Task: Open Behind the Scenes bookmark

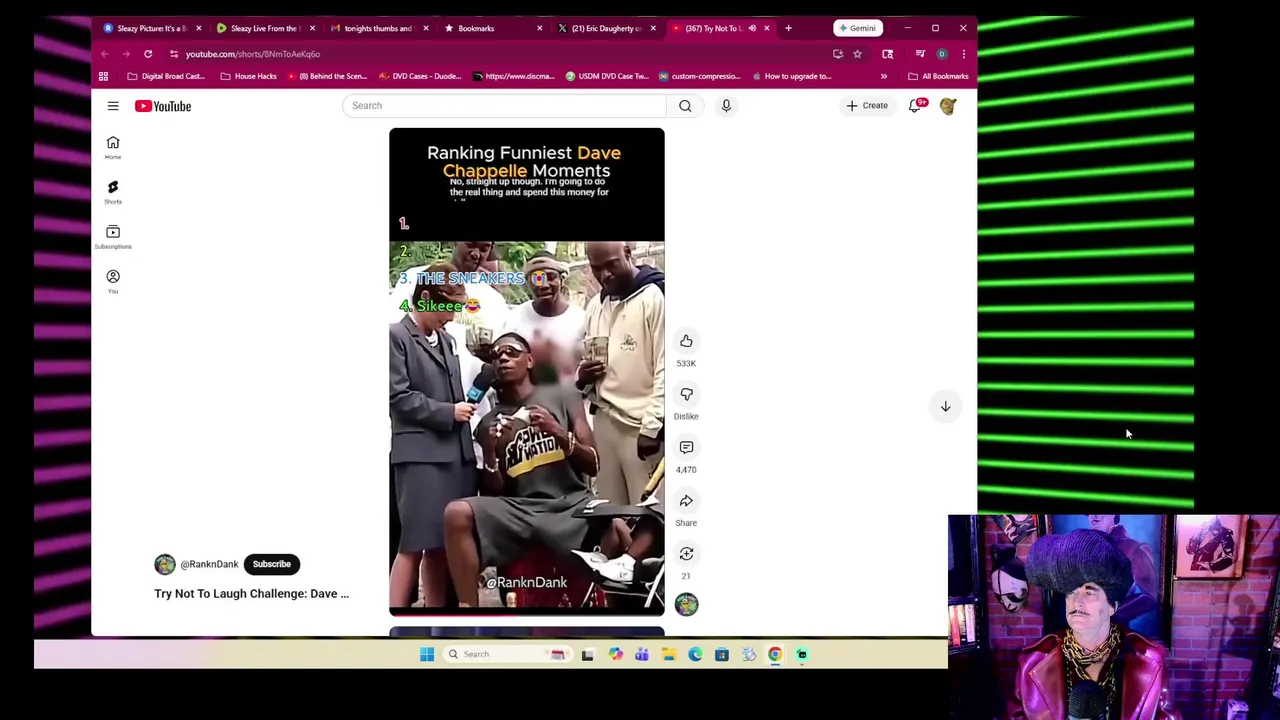Action: 326,76
